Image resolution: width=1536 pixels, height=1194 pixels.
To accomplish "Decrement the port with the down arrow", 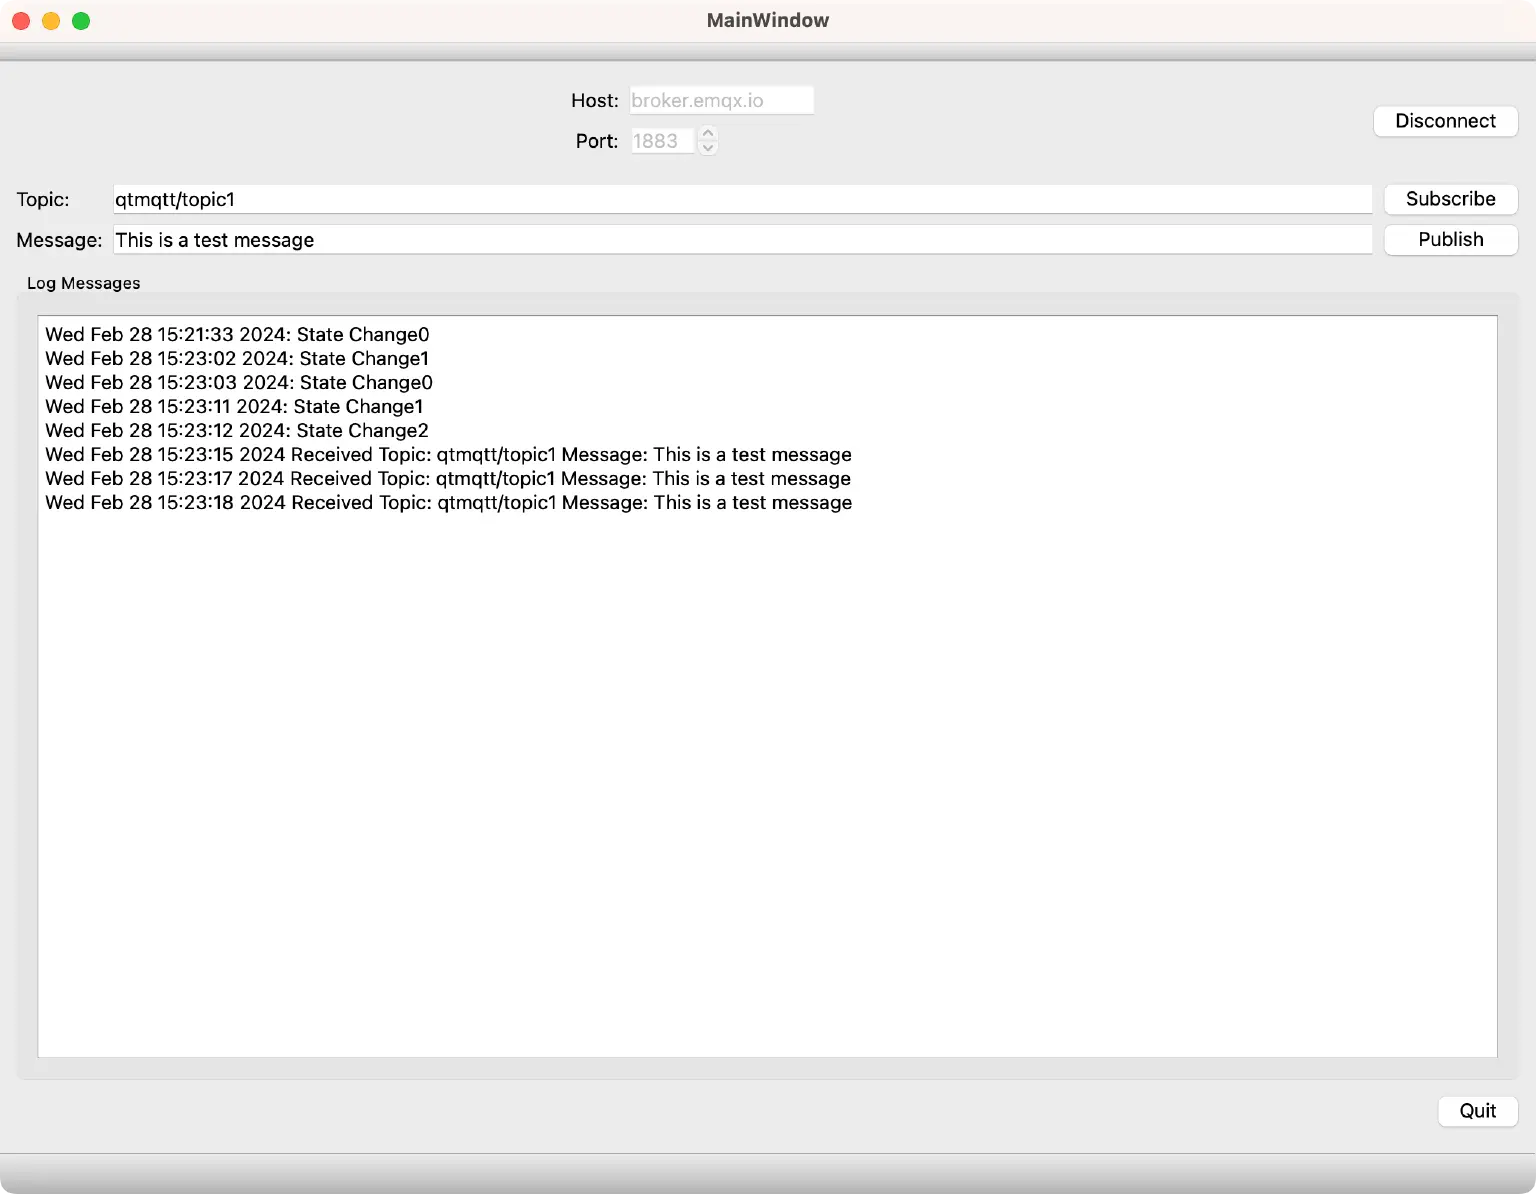I will click(707, 147).
